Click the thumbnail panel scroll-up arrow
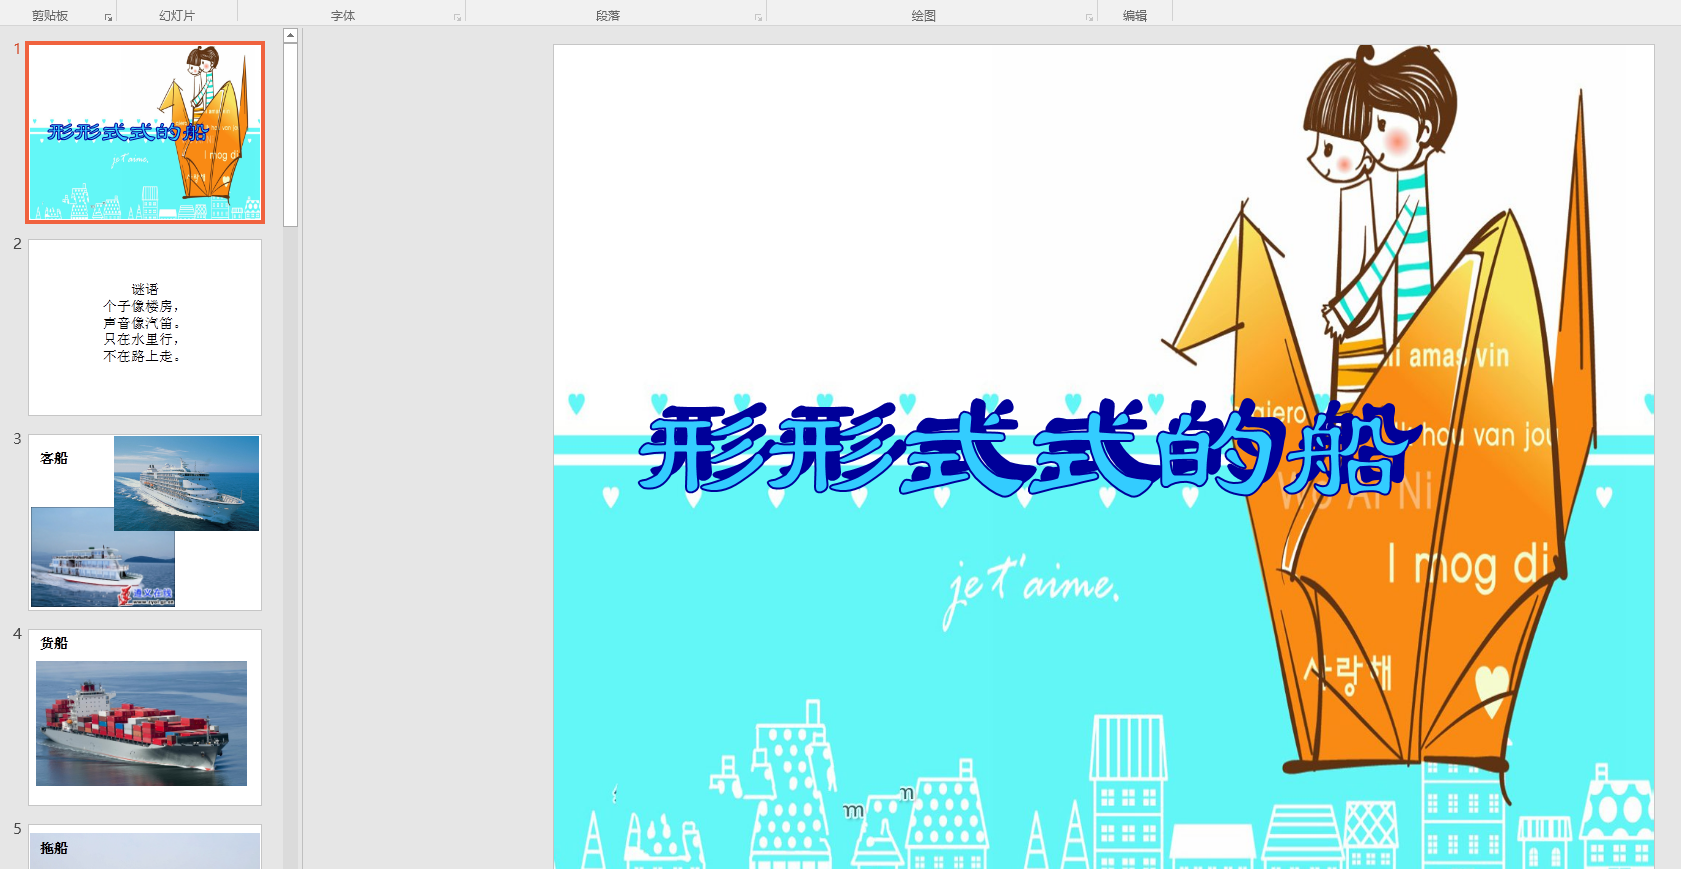 [x=290, y=36]
